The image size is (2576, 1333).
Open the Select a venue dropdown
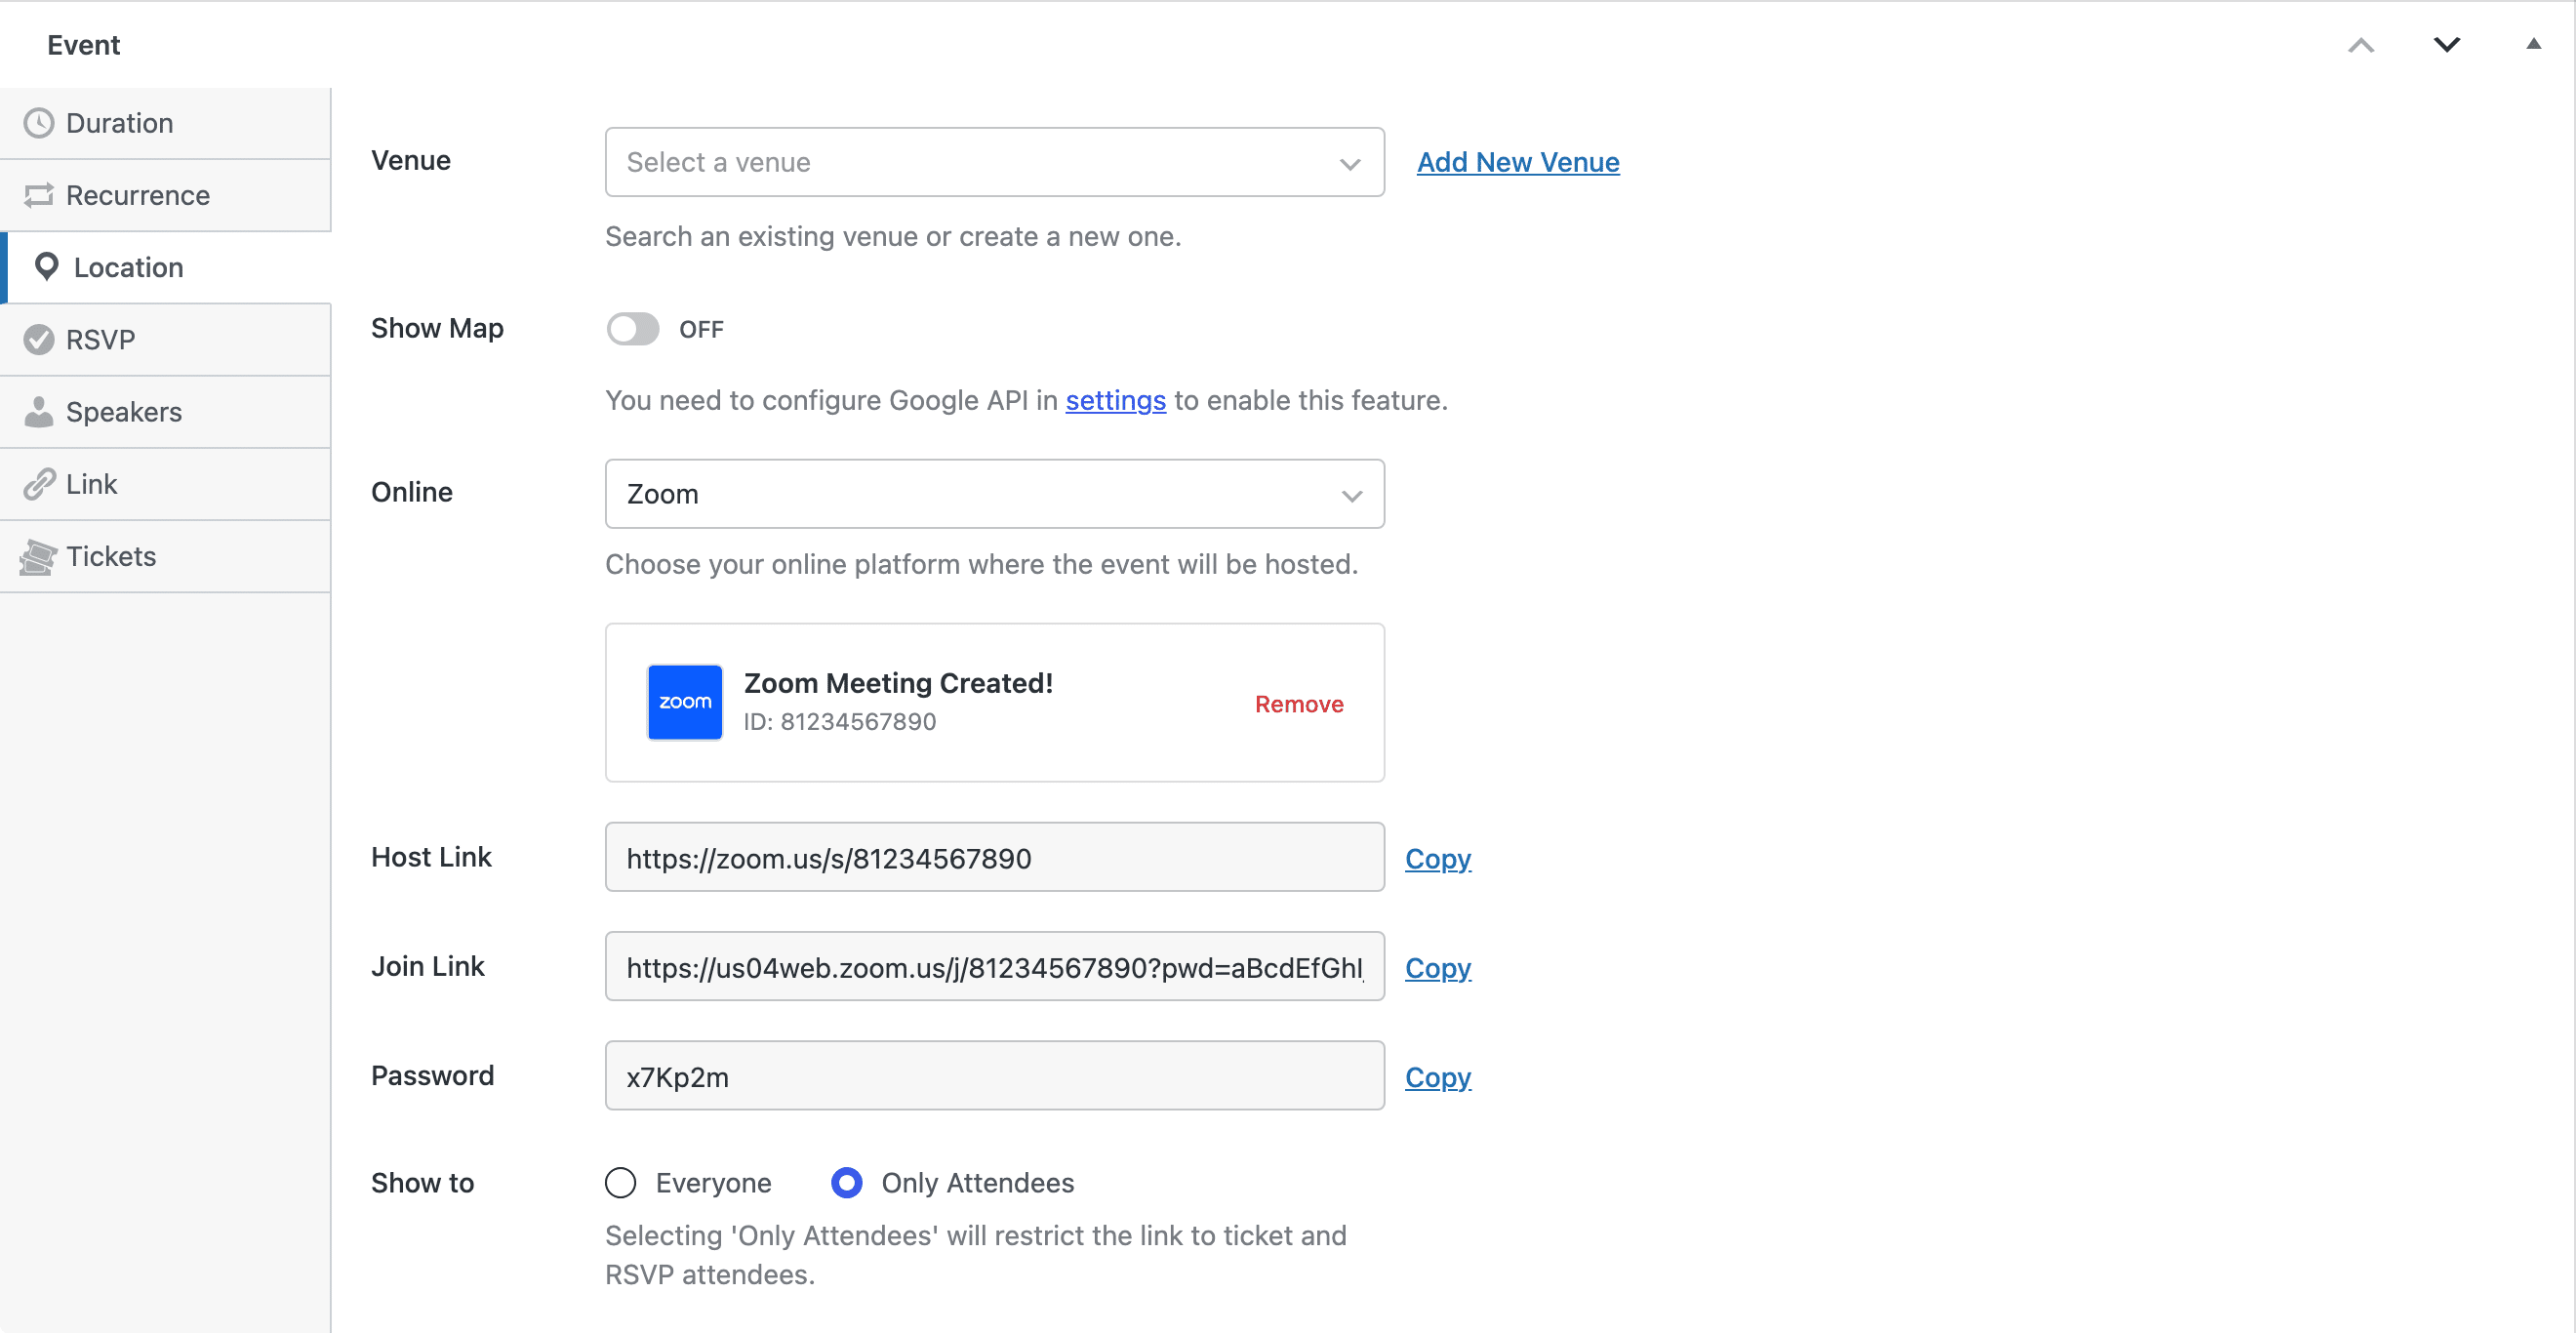point(995,162)
